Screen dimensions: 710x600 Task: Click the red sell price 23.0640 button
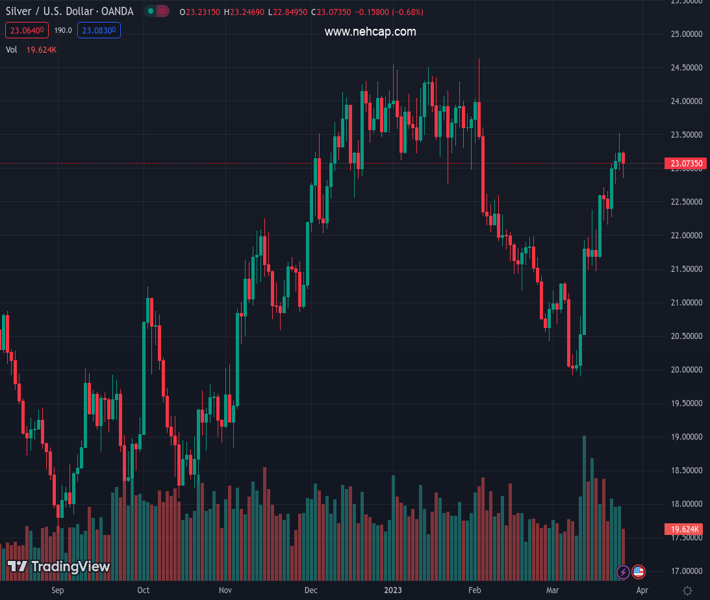[x=25, y=31]
